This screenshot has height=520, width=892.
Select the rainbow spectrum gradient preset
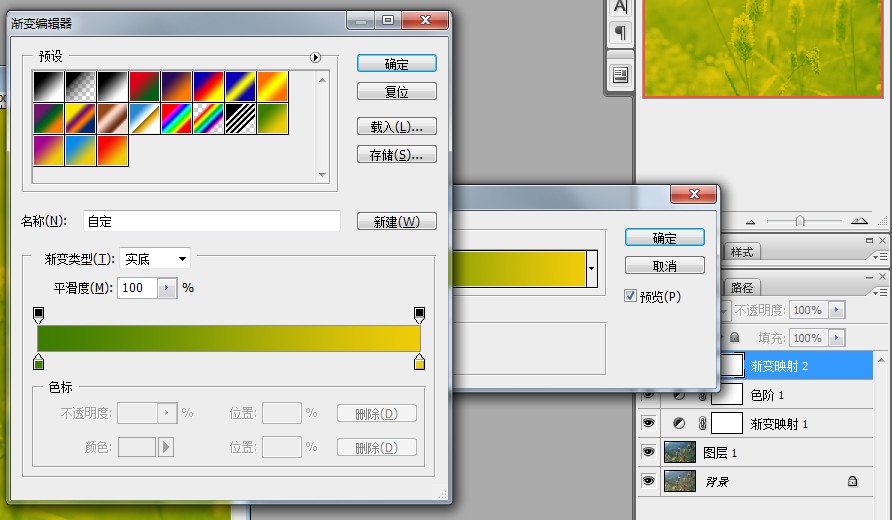point(177,119)
